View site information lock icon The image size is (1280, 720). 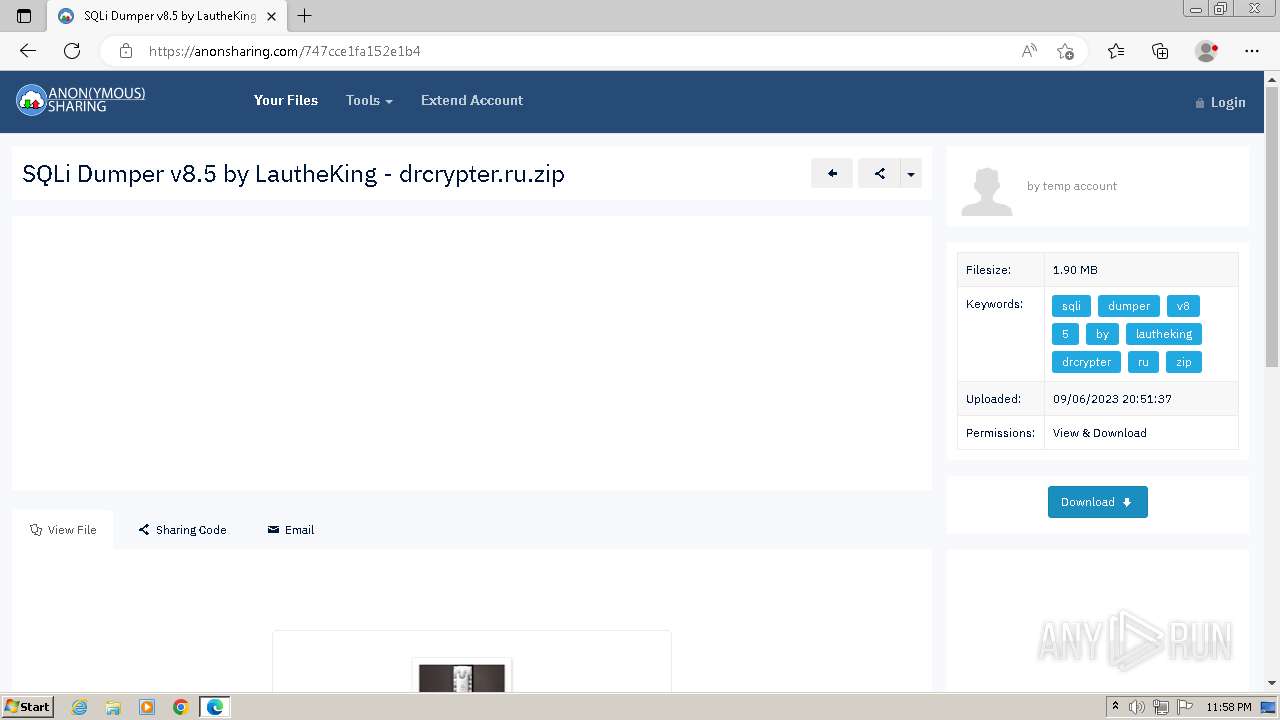click(126, 51)
